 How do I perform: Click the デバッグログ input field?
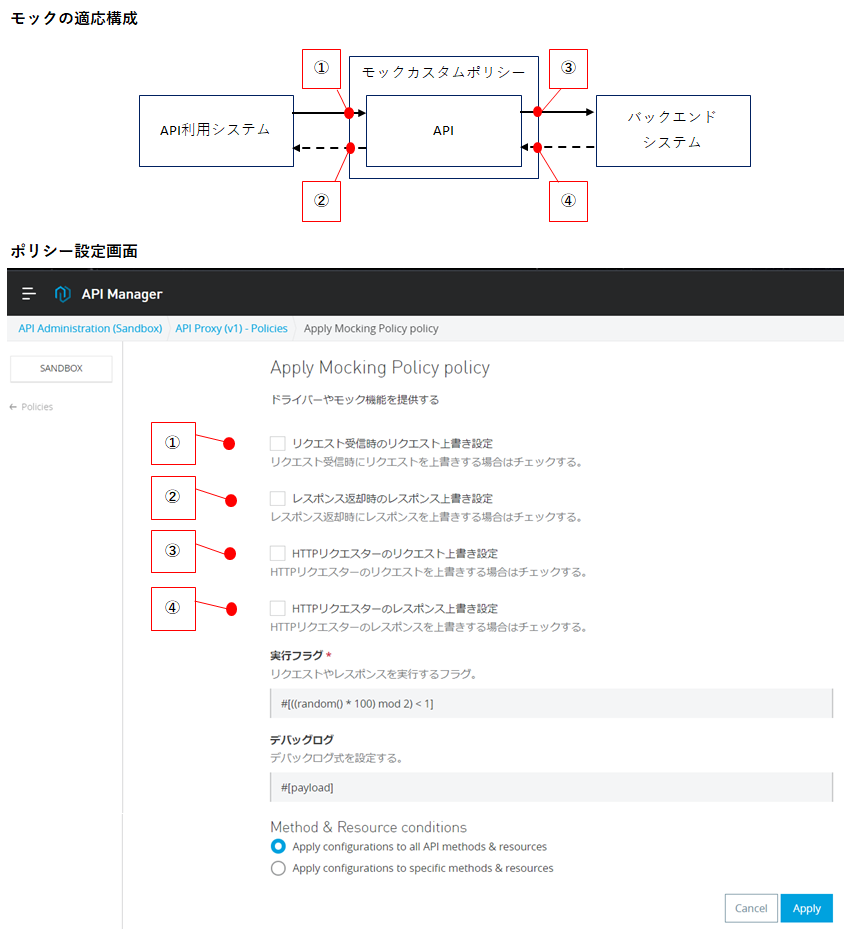(x=550, y=787)
